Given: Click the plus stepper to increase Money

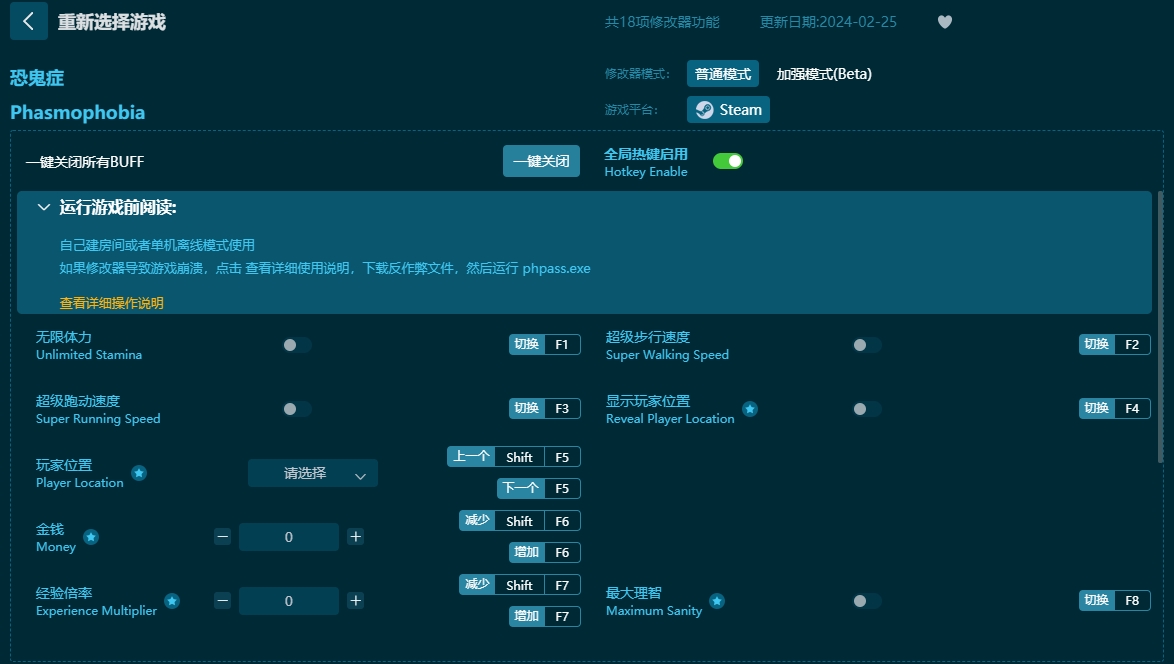Looking at the screenshot, I should tap(355, 536).
